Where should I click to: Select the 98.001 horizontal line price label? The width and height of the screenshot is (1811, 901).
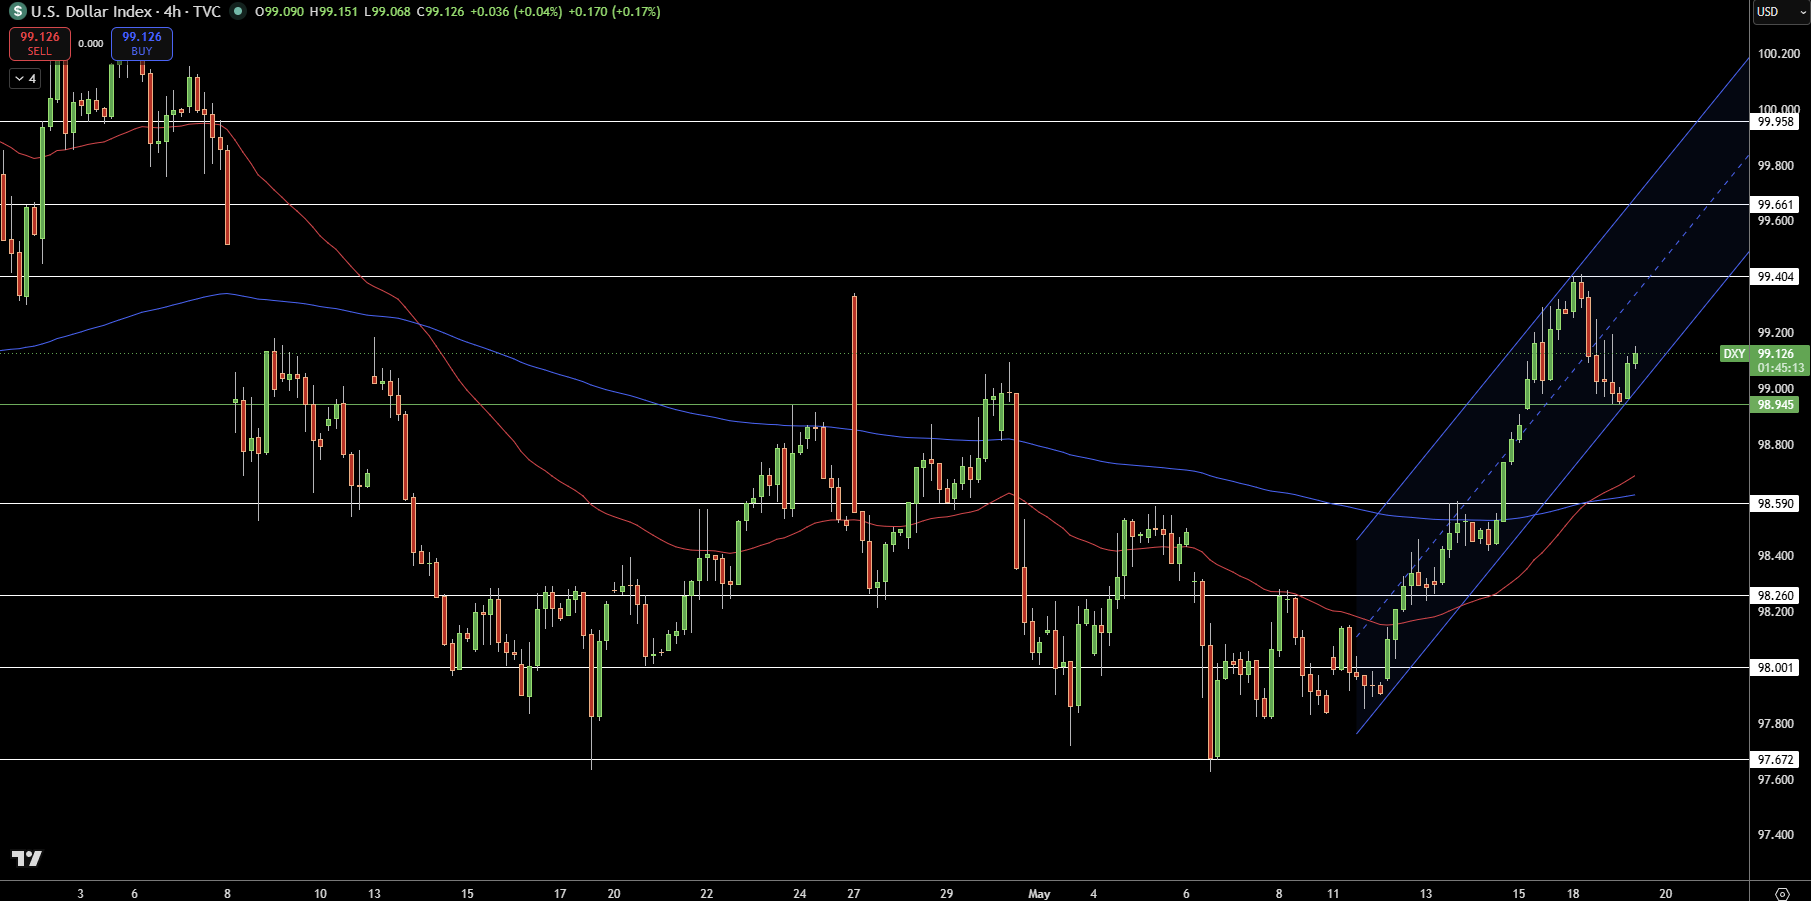tap(1776, 668)
